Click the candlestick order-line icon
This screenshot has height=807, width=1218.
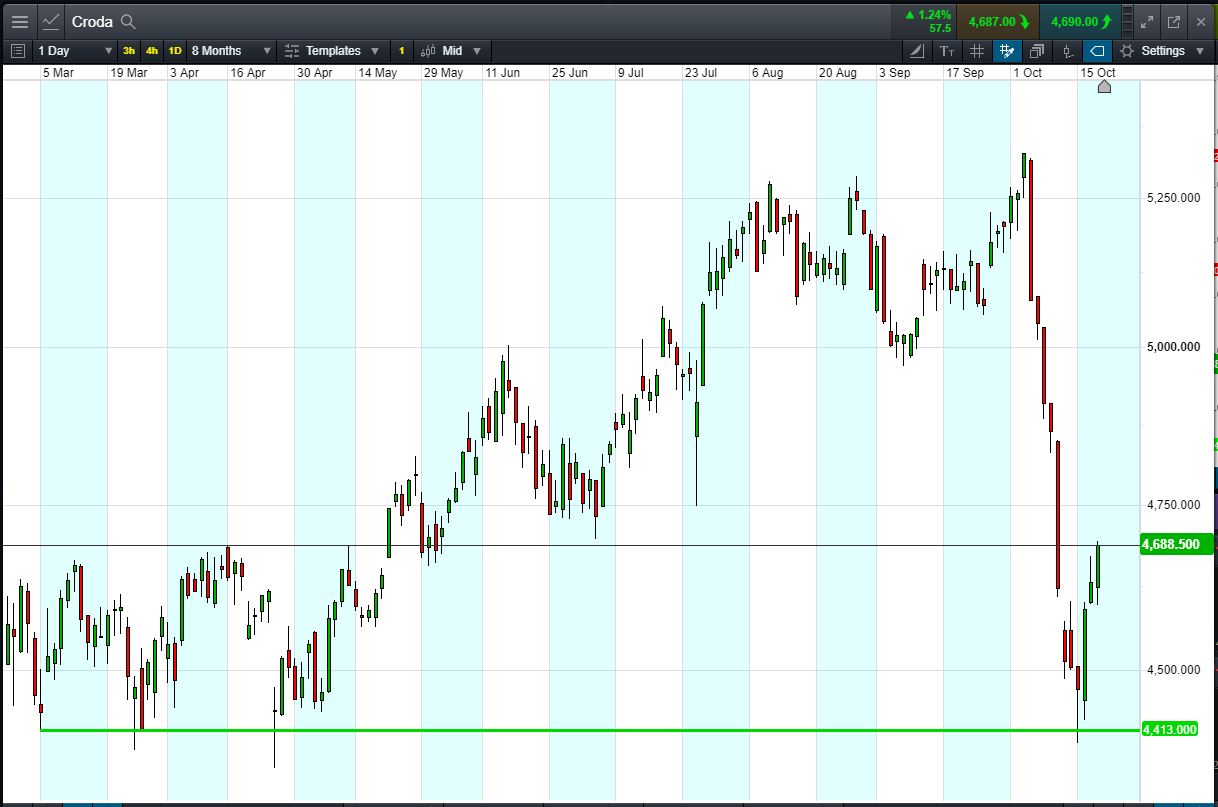(1067, 51)
